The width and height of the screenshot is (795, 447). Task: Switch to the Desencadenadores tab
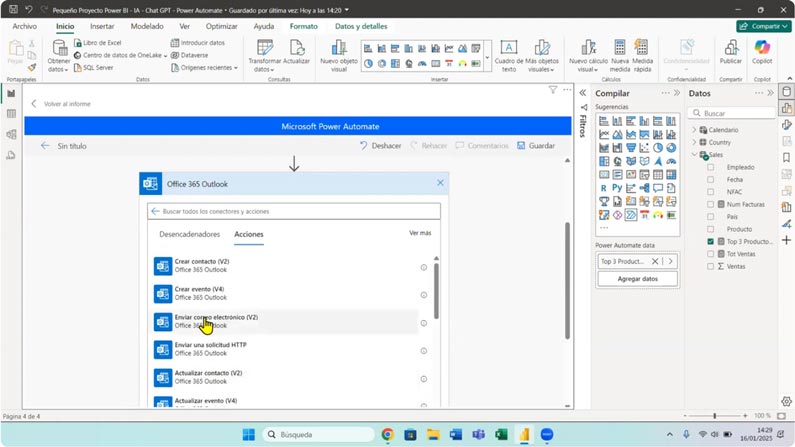(189, 234)
